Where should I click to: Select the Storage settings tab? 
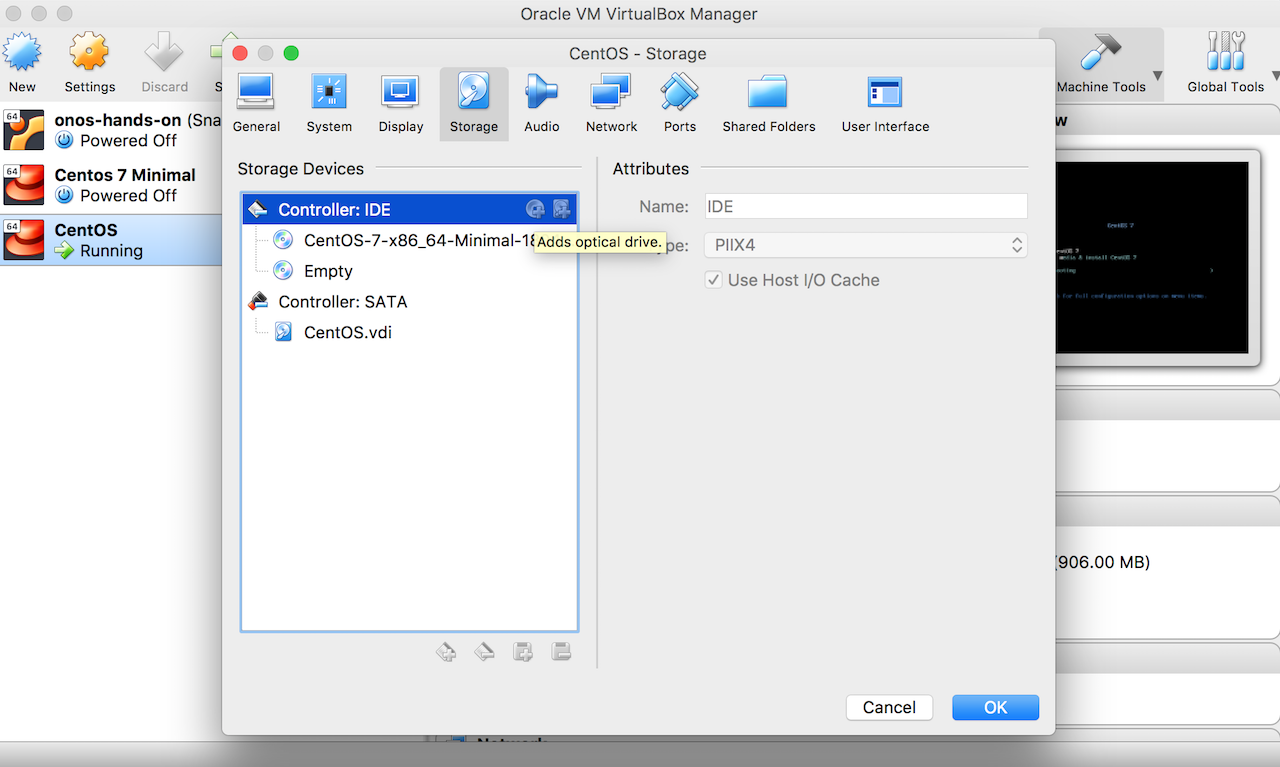coord(473,103)
